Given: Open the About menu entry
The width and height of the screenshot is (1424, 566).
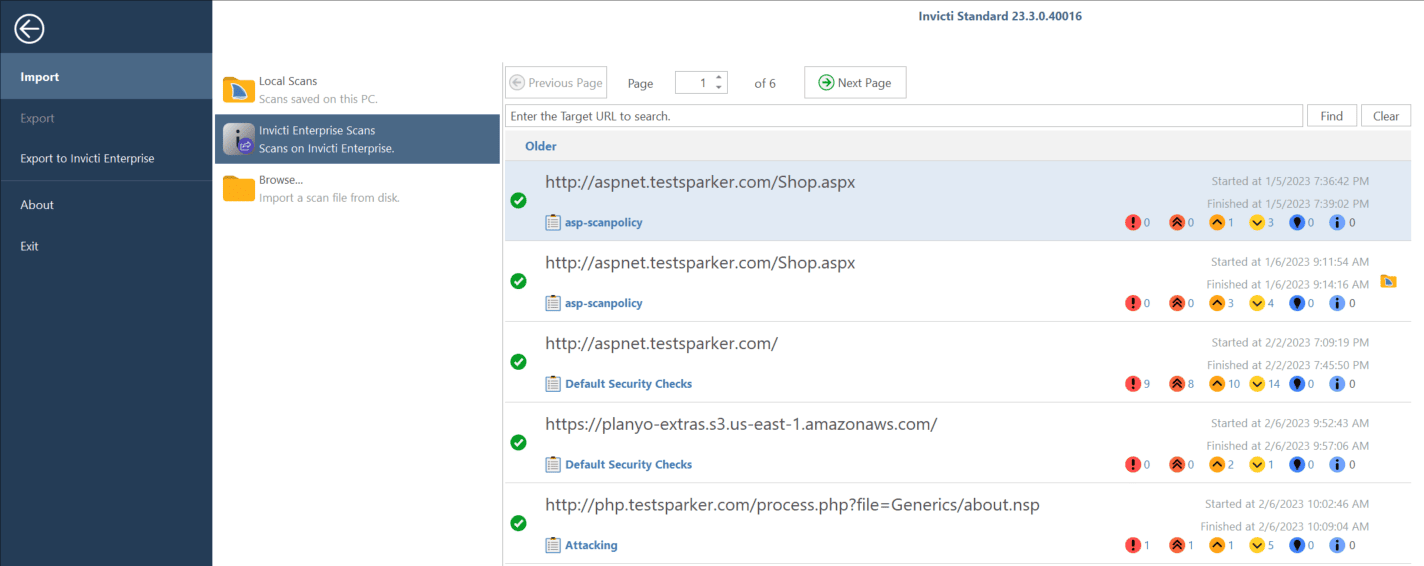Looking at the screenshot, I should [37, 205].
